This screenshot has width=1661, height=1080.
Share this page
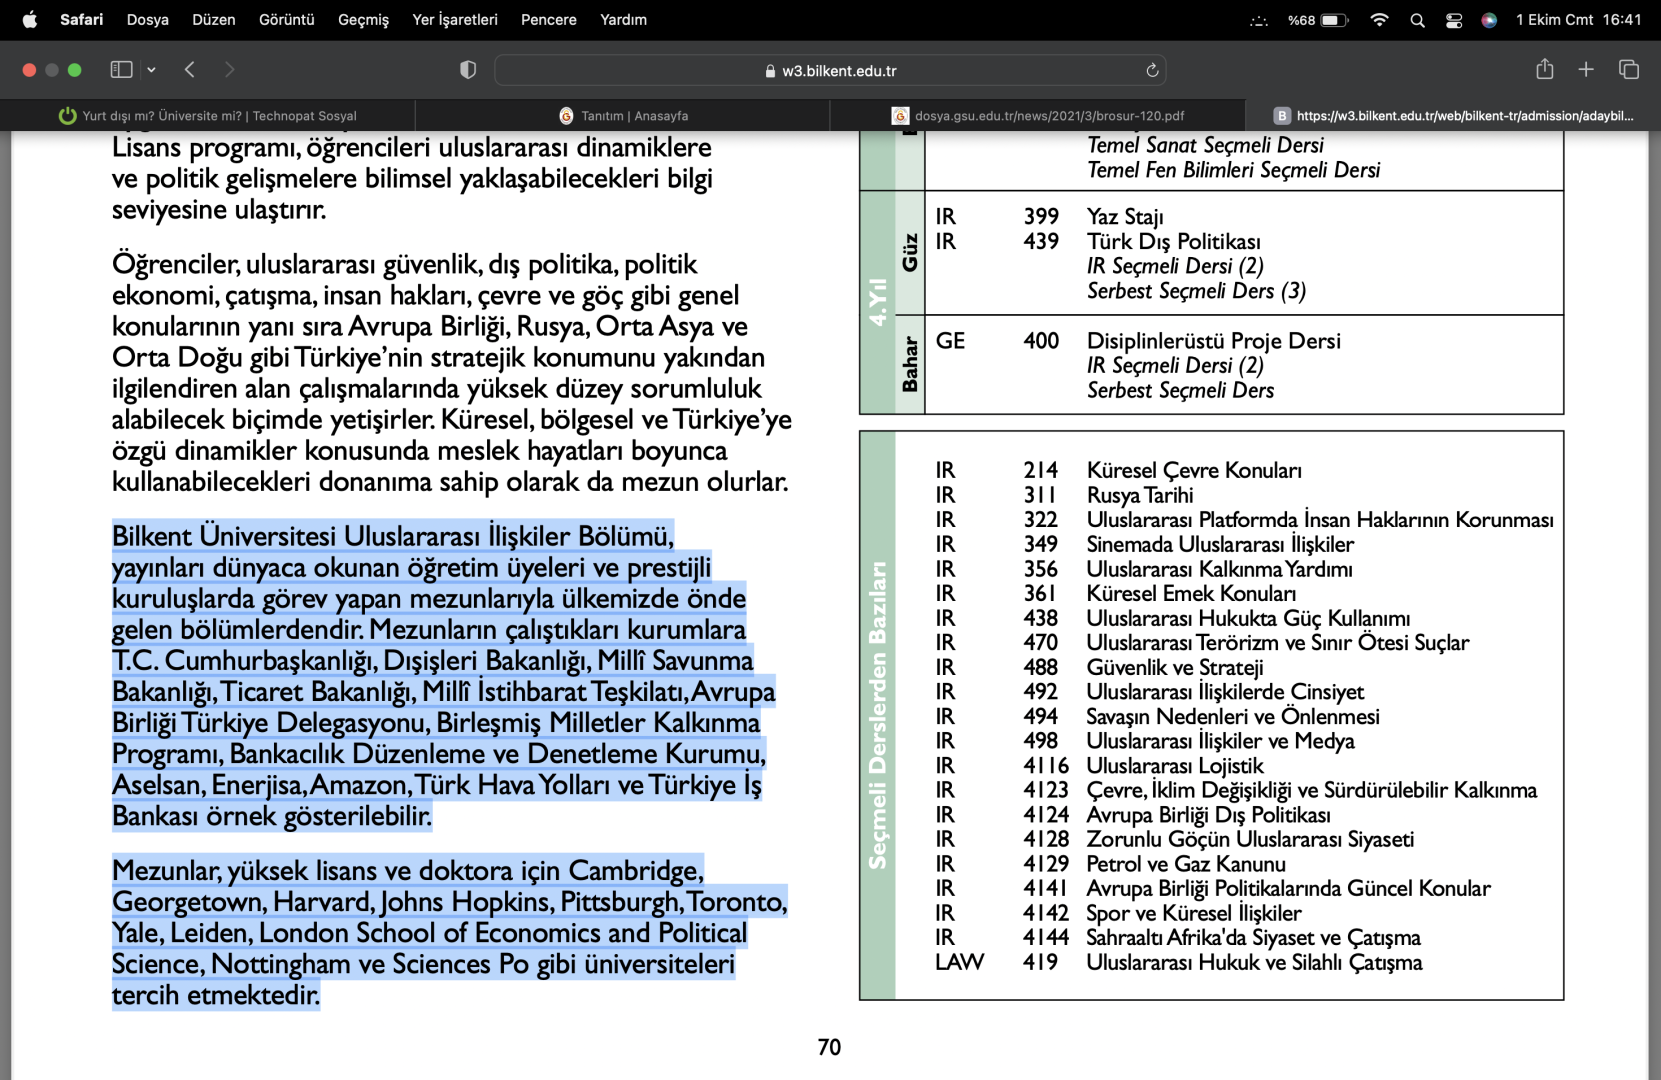1545,68
